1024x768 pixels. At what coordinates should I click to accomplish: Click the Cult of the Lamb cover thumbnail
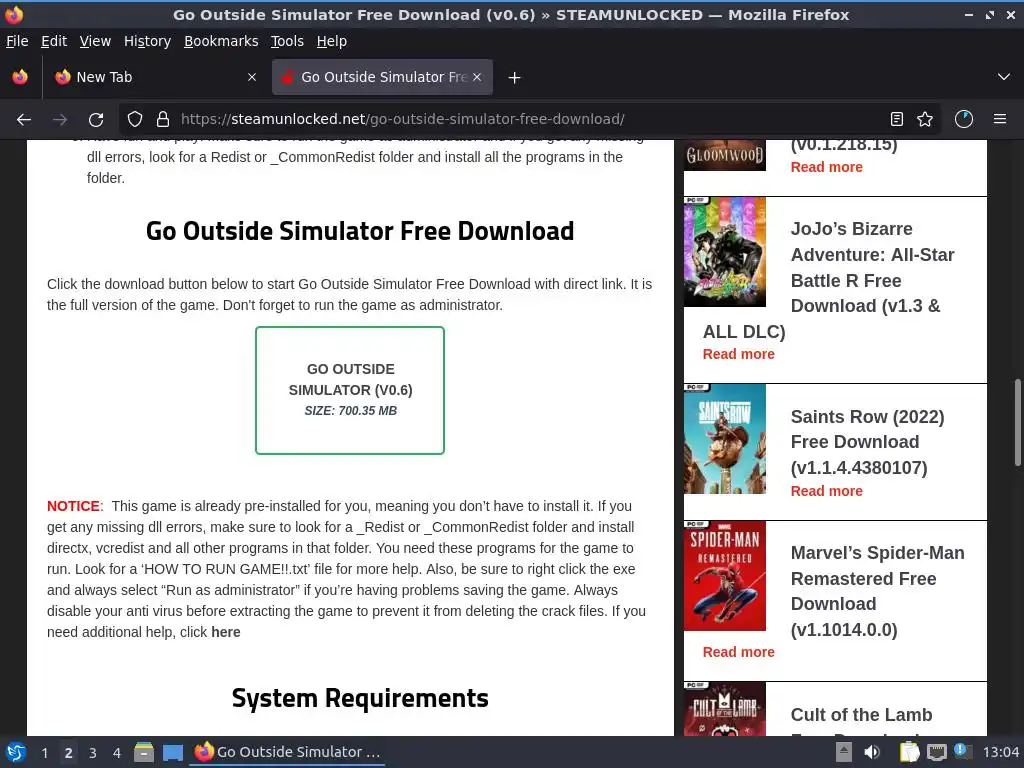coord(724,709)
